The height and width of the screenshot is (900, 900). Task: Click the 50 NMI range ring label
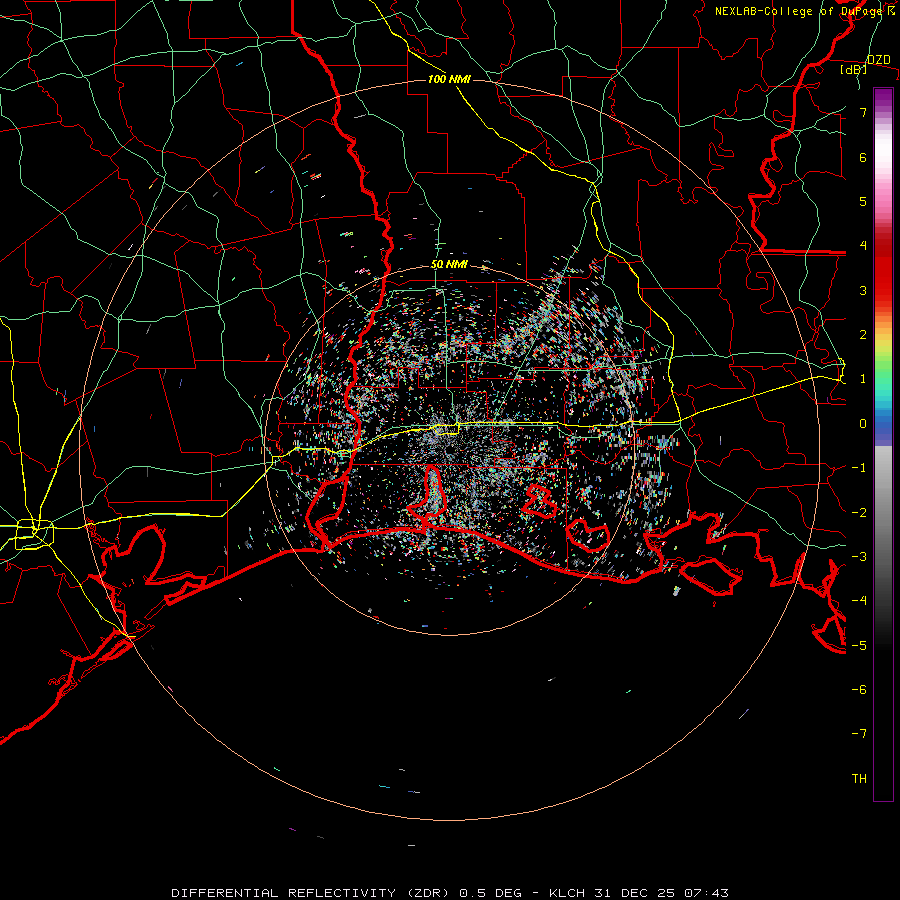(x=449, y=265)
